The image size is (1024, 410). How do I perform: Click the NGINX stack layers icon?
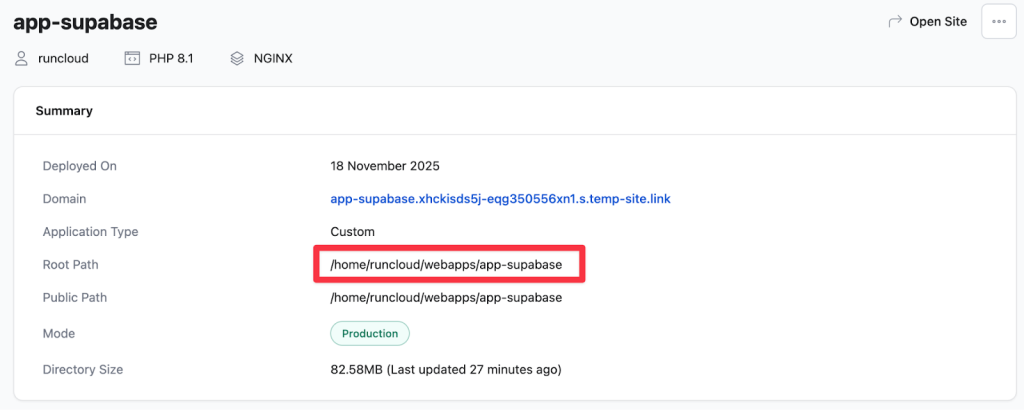pyautogui.click(x=237, y=58)
